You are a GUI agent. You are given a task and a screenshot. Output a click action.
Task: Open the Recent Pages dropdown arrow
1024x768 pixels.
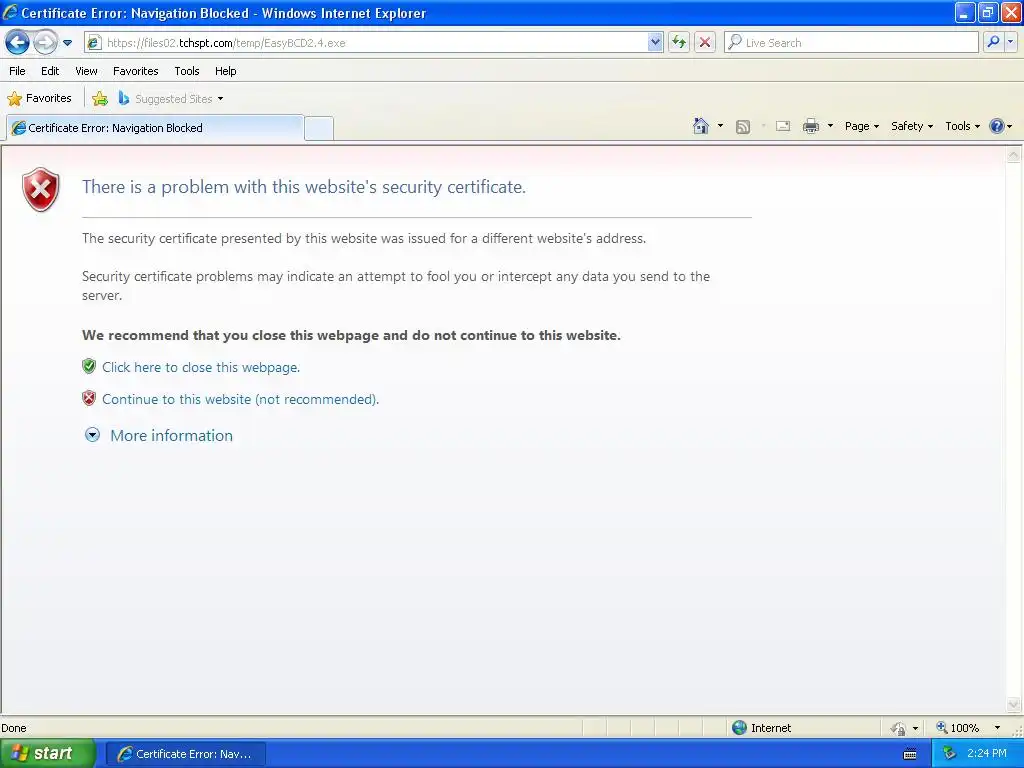(x=67, y=43)
